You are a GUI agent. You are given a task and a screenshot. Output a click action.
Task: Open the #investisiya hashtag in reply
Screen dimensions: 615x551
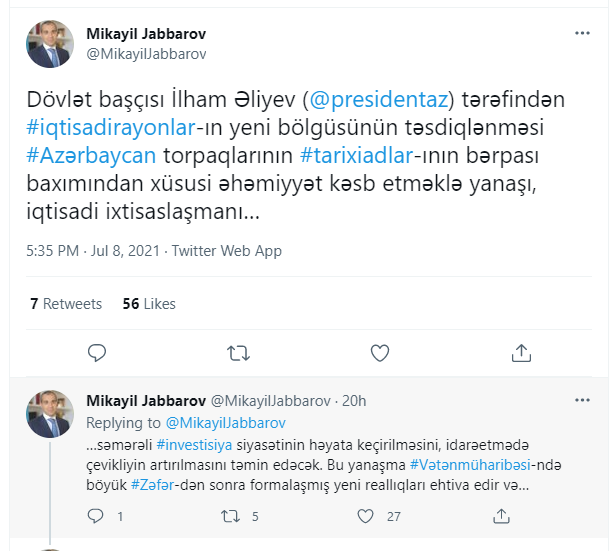click(x=194, y=445)
